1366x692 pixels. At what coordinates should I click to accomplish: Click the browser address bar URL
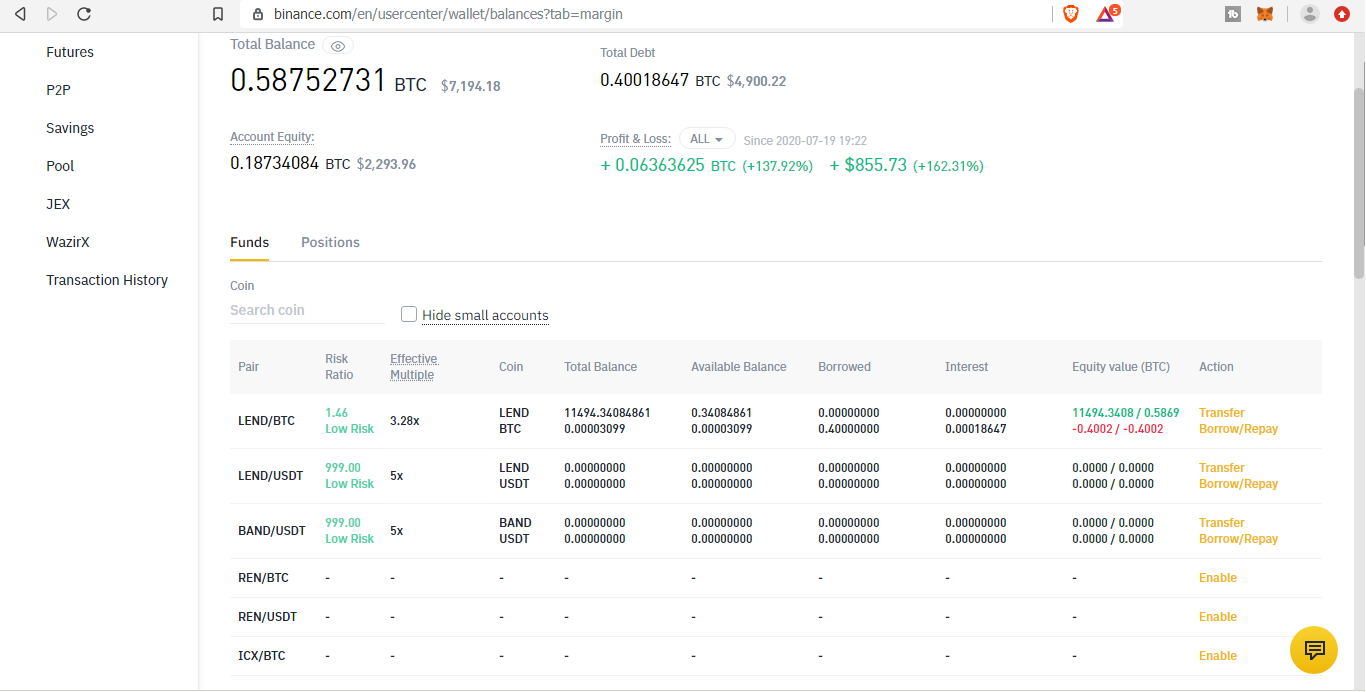click(x=448, y=14)
